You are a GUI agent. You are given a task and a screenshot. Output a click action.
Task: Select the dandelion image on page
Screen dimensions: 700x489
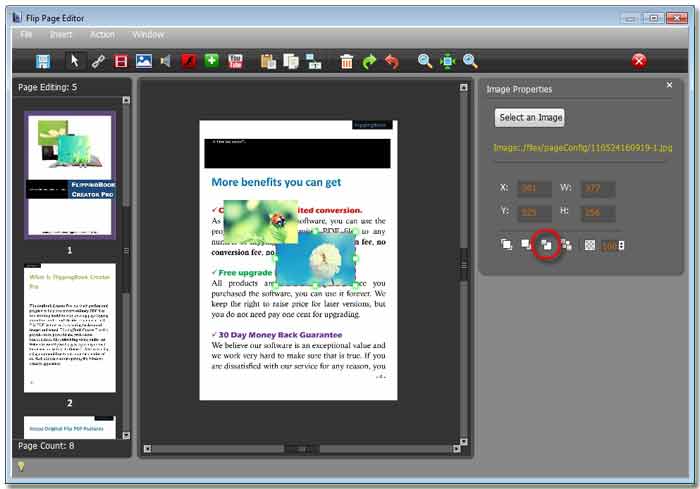(317, 259)
